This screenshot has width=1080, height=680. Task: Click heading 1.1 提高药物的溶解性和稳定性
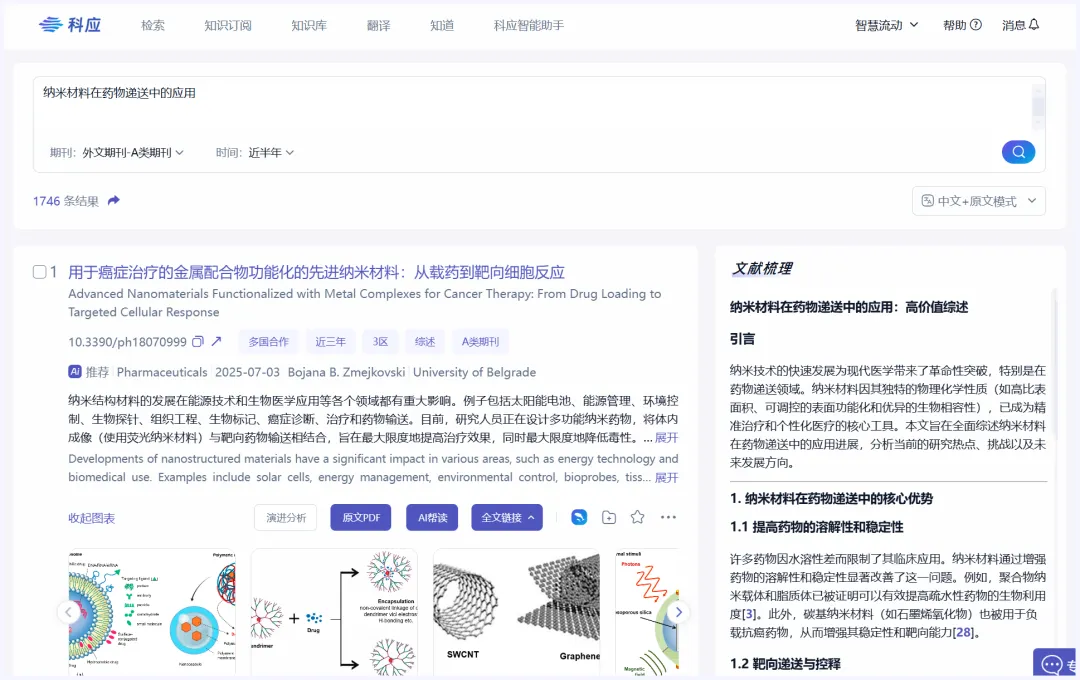[x=817, y=527]
